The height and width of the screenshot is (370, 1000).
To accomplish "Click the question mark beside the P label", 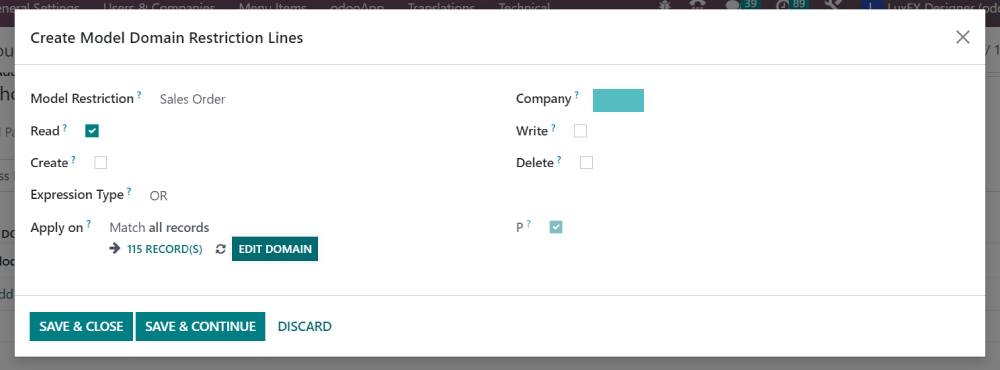I will coord(529,223).
